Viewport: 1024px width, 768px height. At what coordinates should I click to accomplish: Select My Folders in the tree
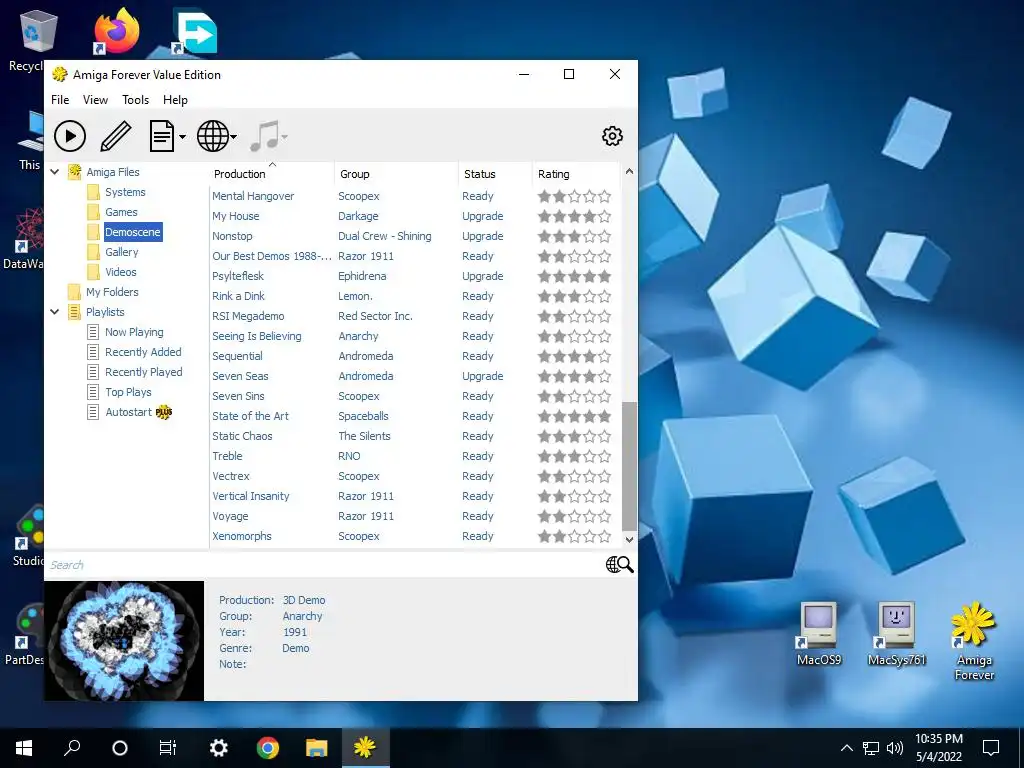(x=112, y=292)
